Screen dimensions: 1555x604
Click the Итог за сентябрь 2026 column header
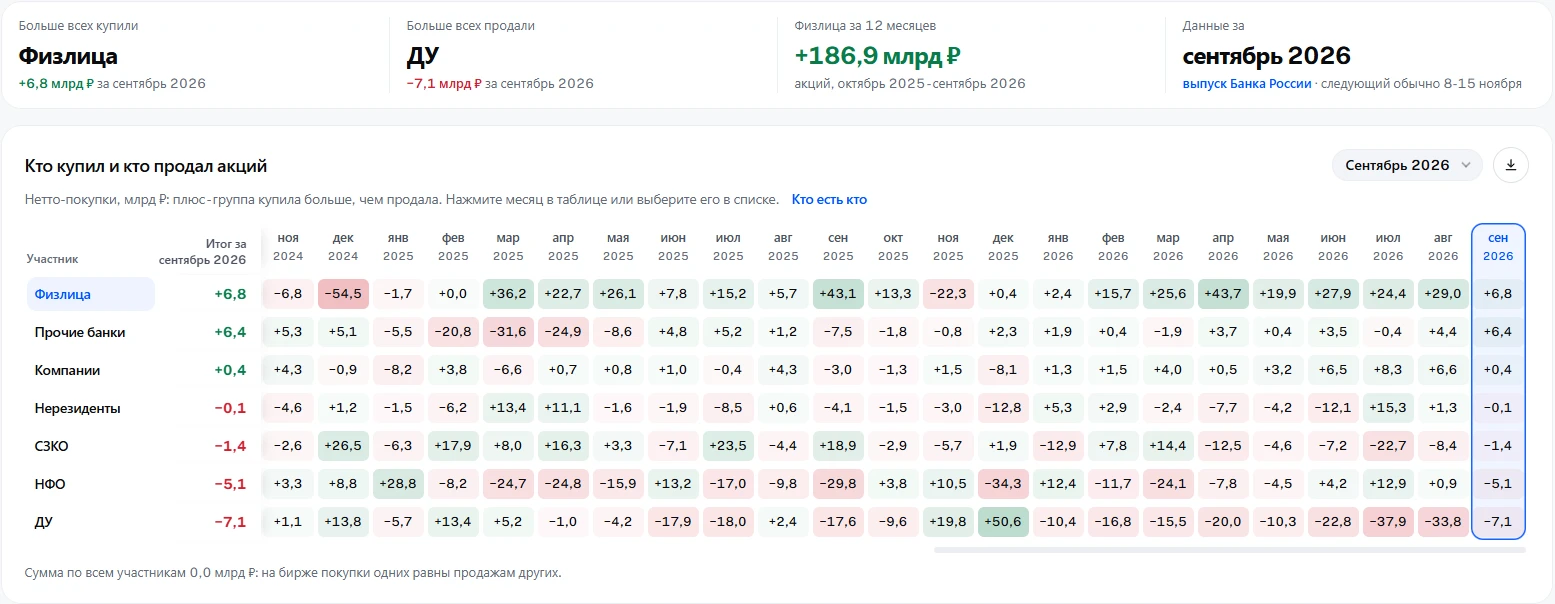click(202, 251)
